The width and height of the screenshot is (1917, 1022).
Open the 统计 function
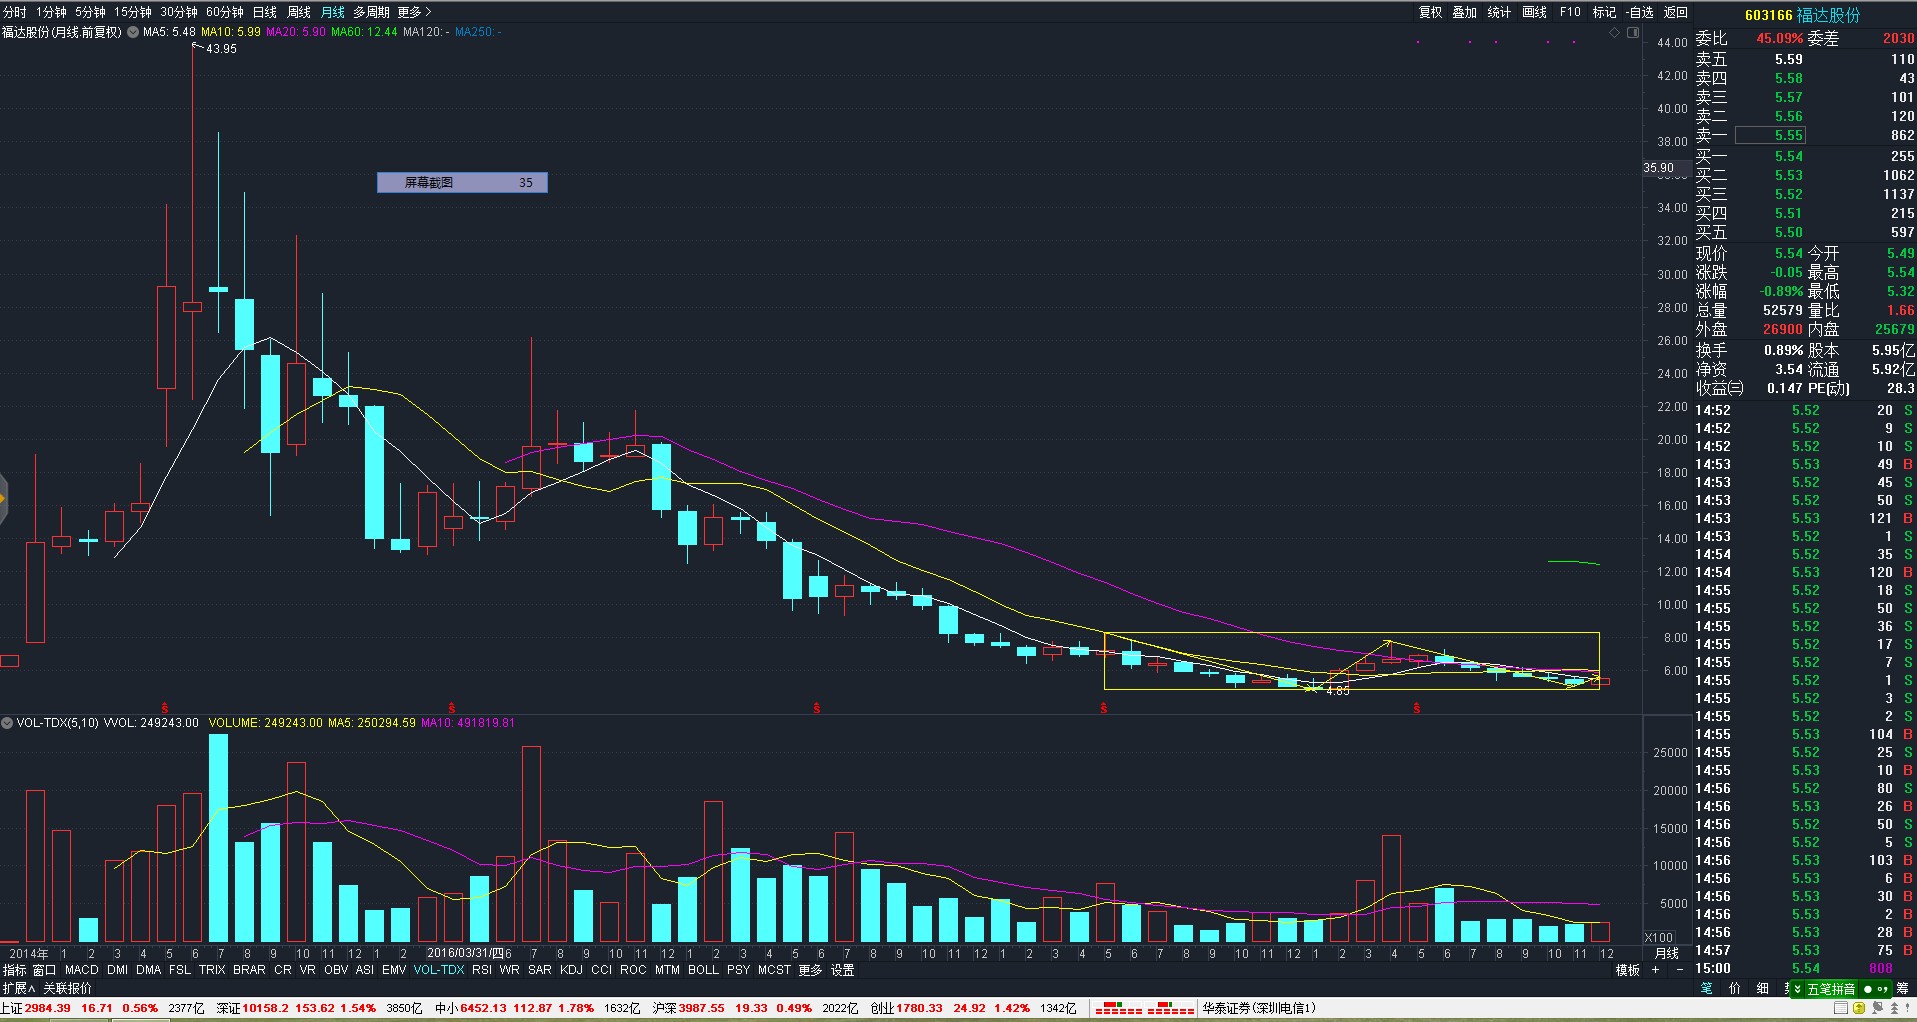click(x=1499, y=12)
